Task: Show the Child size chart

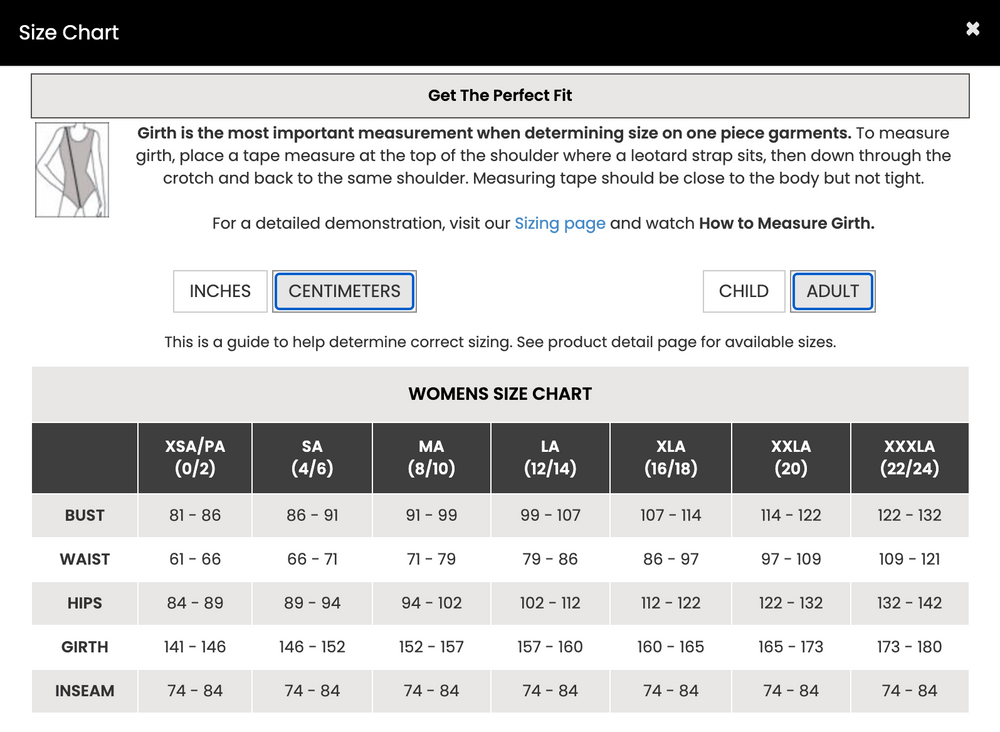Action: (744, 291)
